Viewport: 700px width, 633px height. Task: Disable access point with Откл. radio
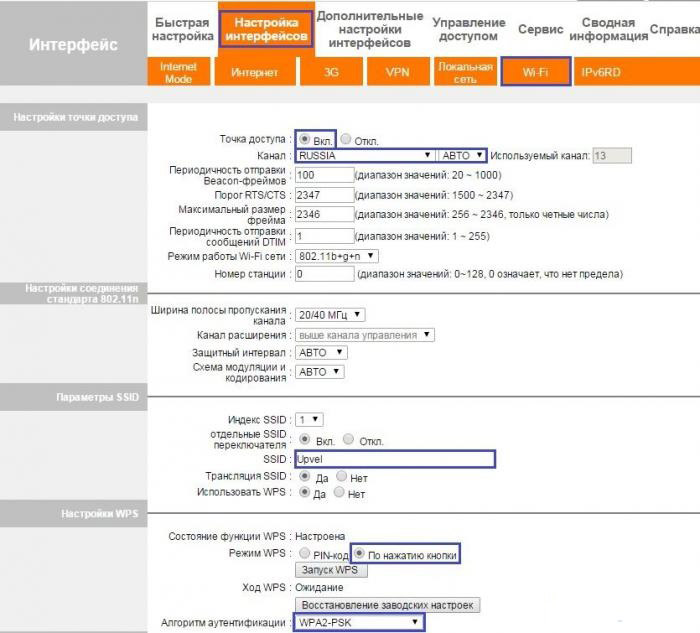[346, 139]
